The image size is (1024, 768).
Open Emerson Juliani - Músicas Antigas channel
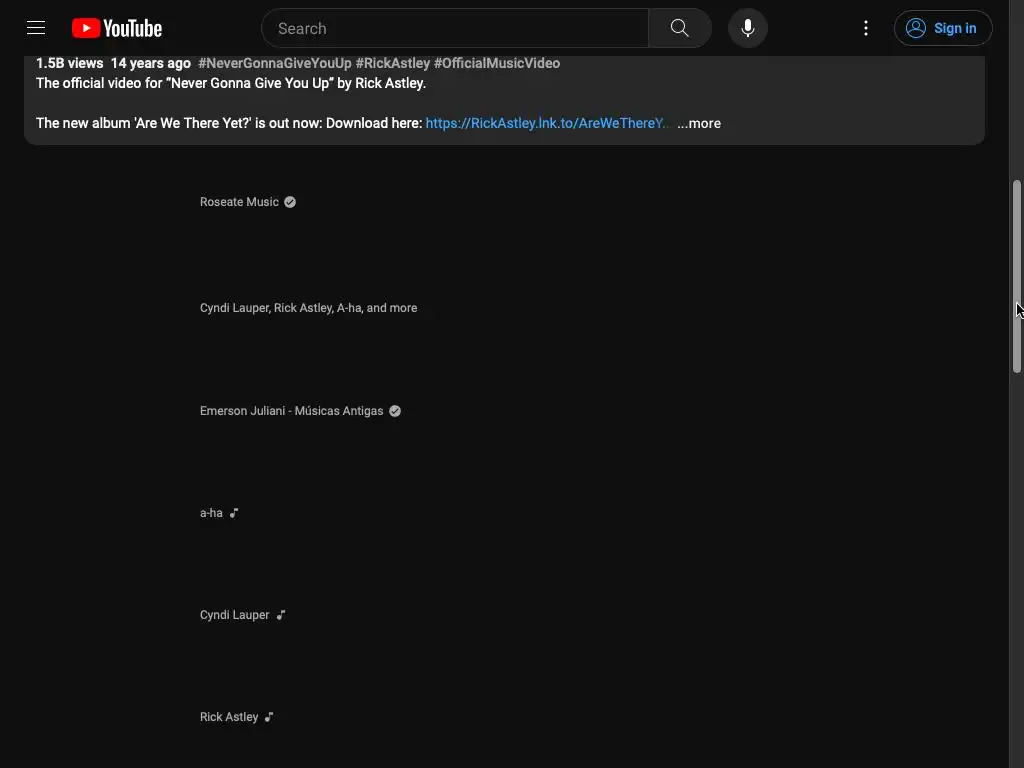pos(291,411)
